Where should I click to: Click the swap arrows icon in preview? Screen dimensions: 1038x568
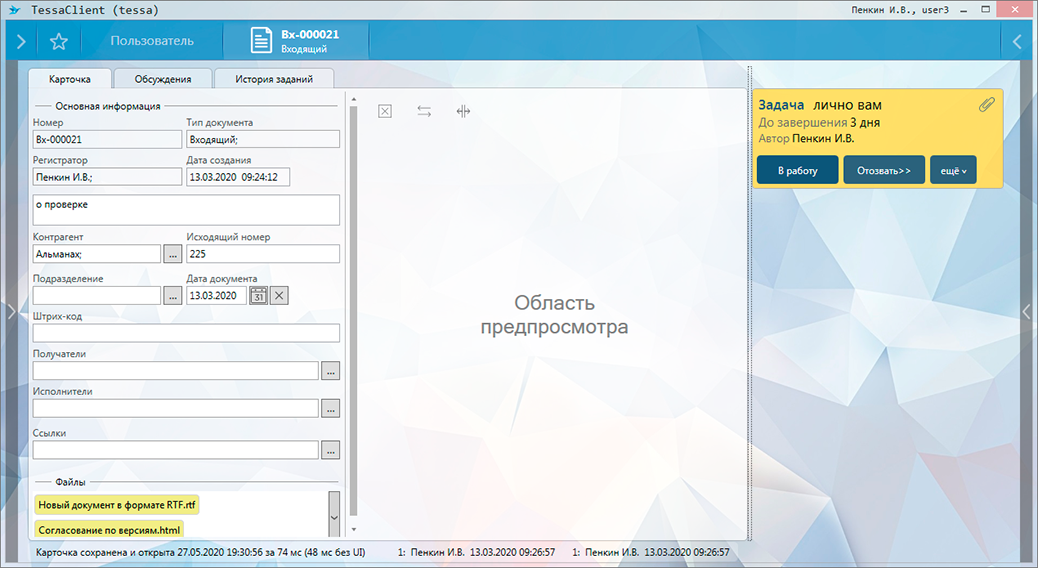[424, 112]
